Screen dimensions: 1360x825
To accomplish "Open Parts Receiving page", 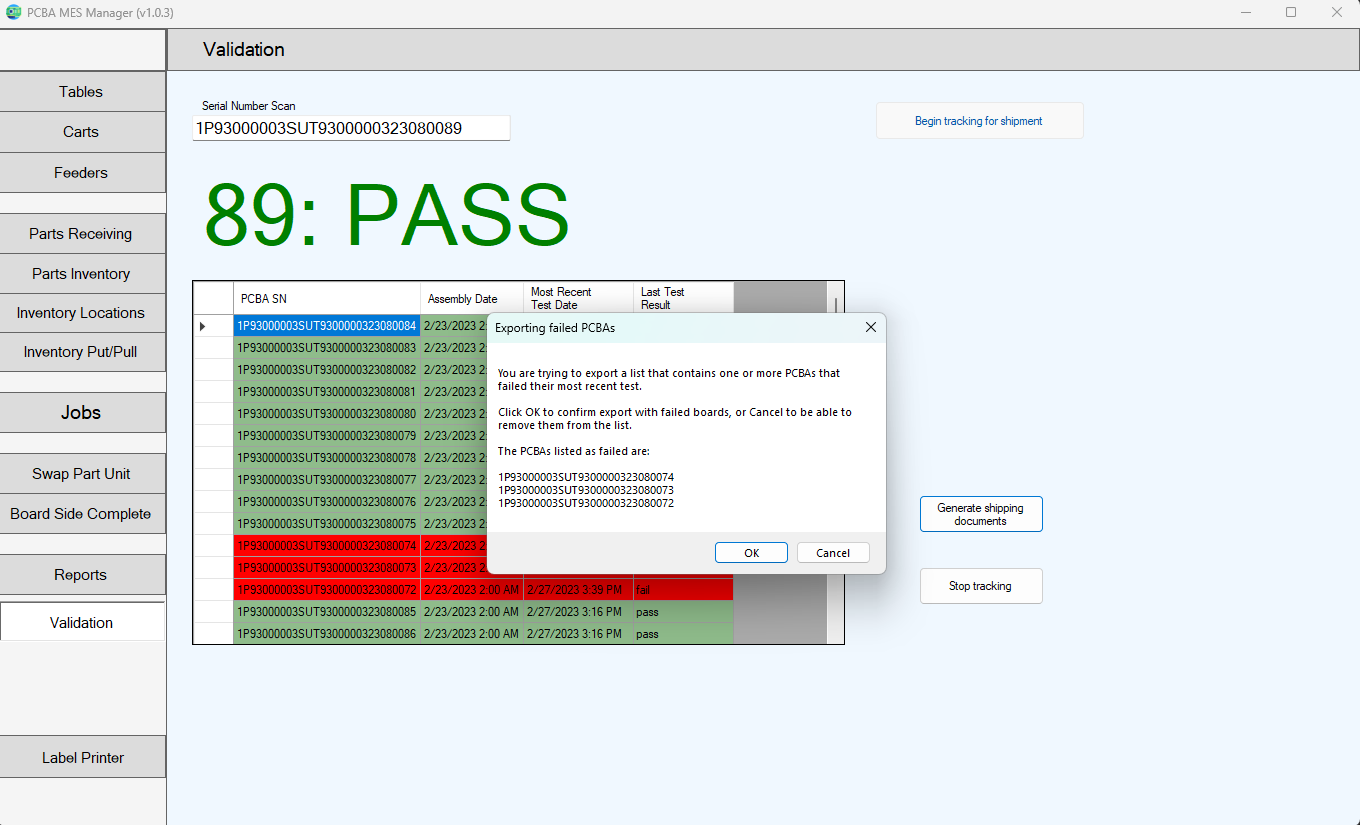I will (x=82, y=234).
